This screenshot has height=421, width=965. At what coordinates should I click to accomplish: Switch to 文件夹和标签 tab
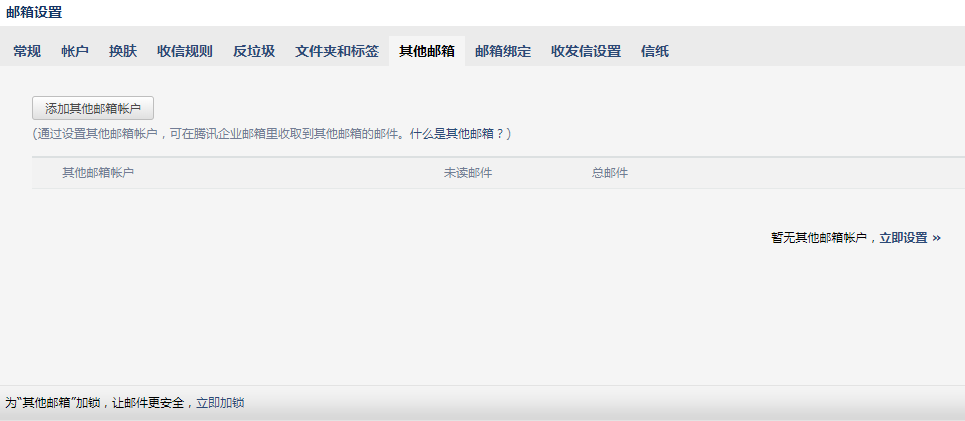(337, 51)
